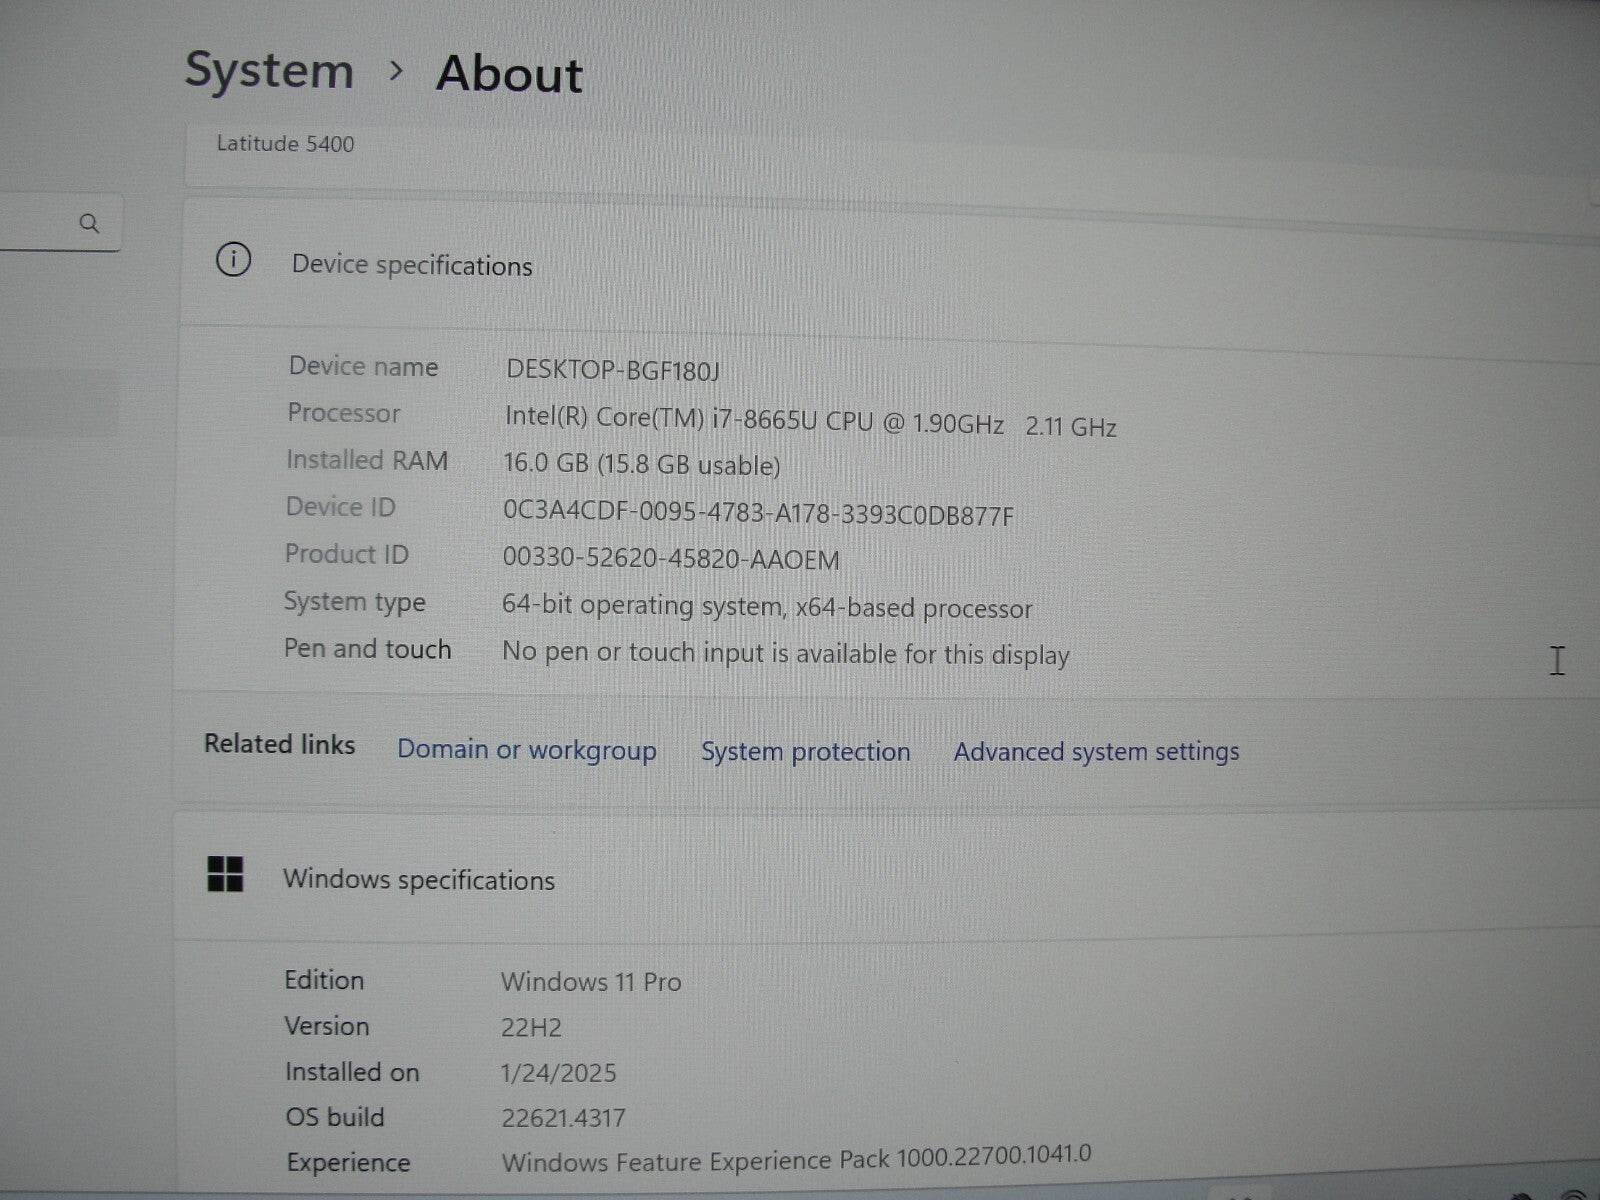
Task: Click the search magnifier icon in sidebar
Action: tap(88, 224)
